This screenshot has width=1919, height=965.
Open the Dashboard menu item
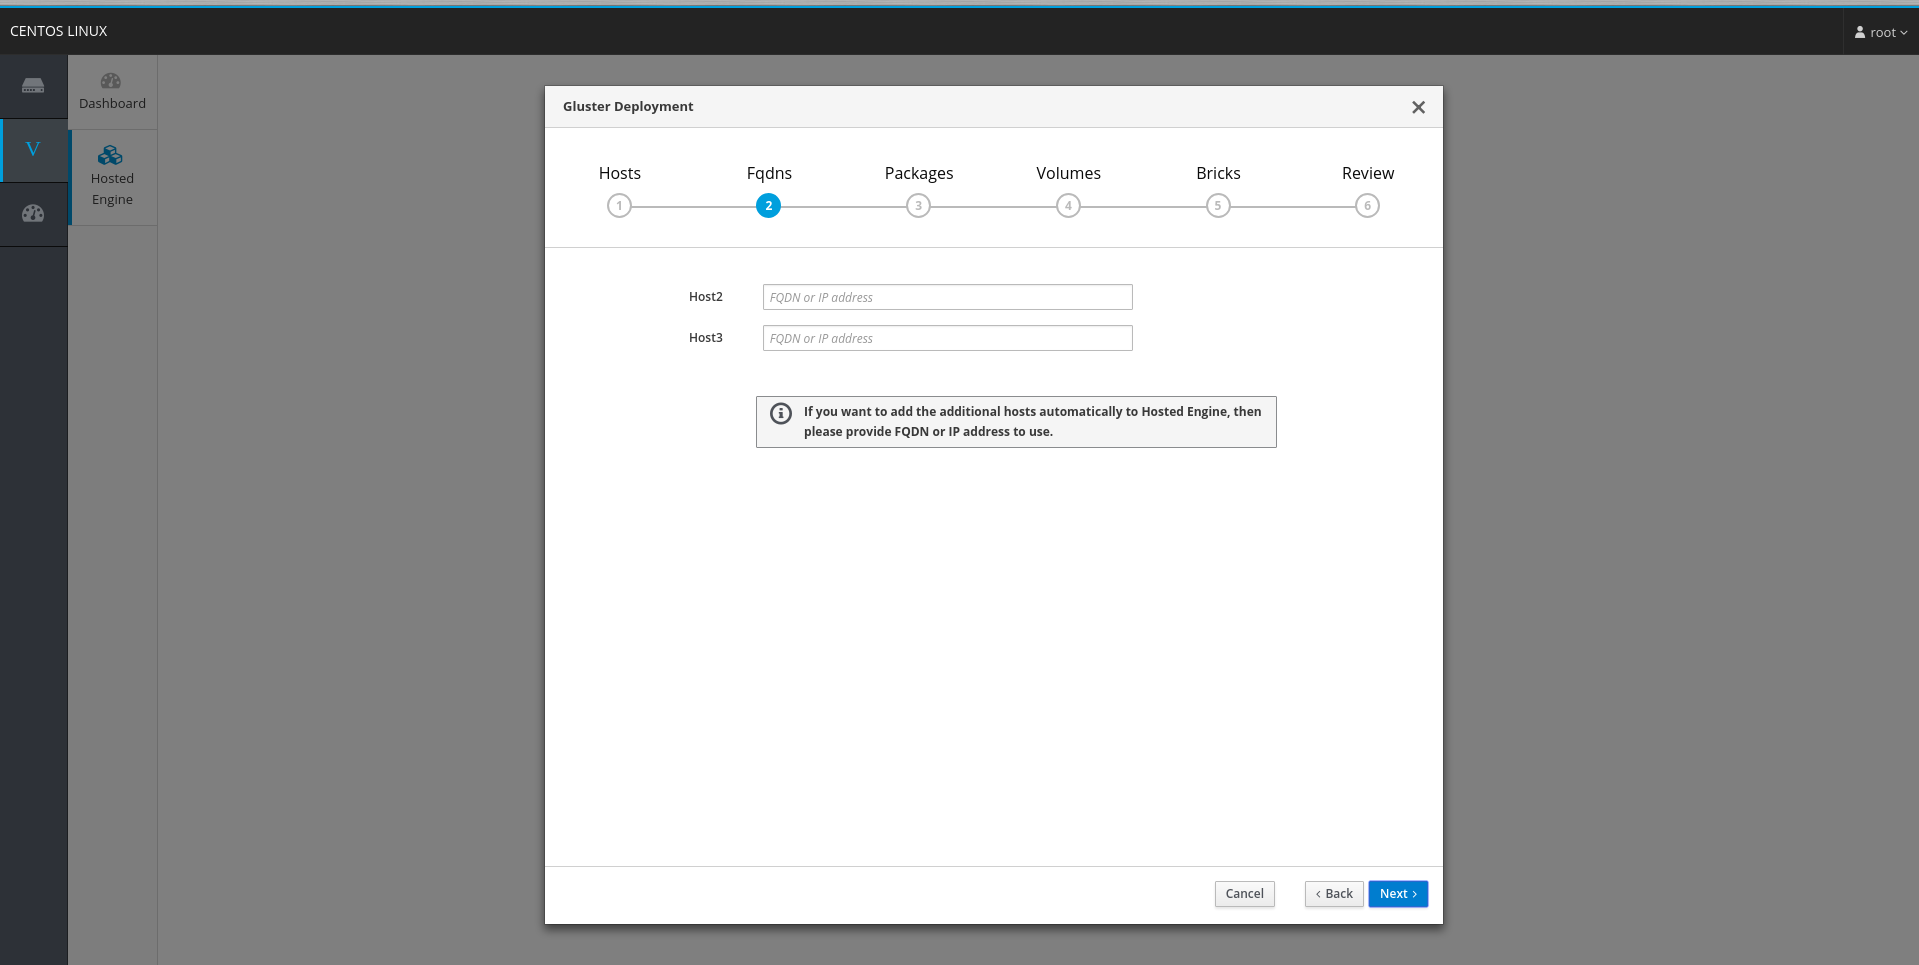pos(112,92)
